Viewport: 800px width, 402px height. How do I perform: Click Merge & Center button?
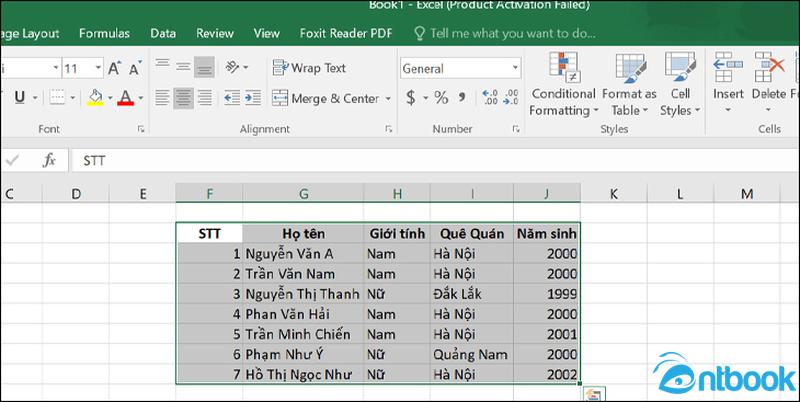326,98
